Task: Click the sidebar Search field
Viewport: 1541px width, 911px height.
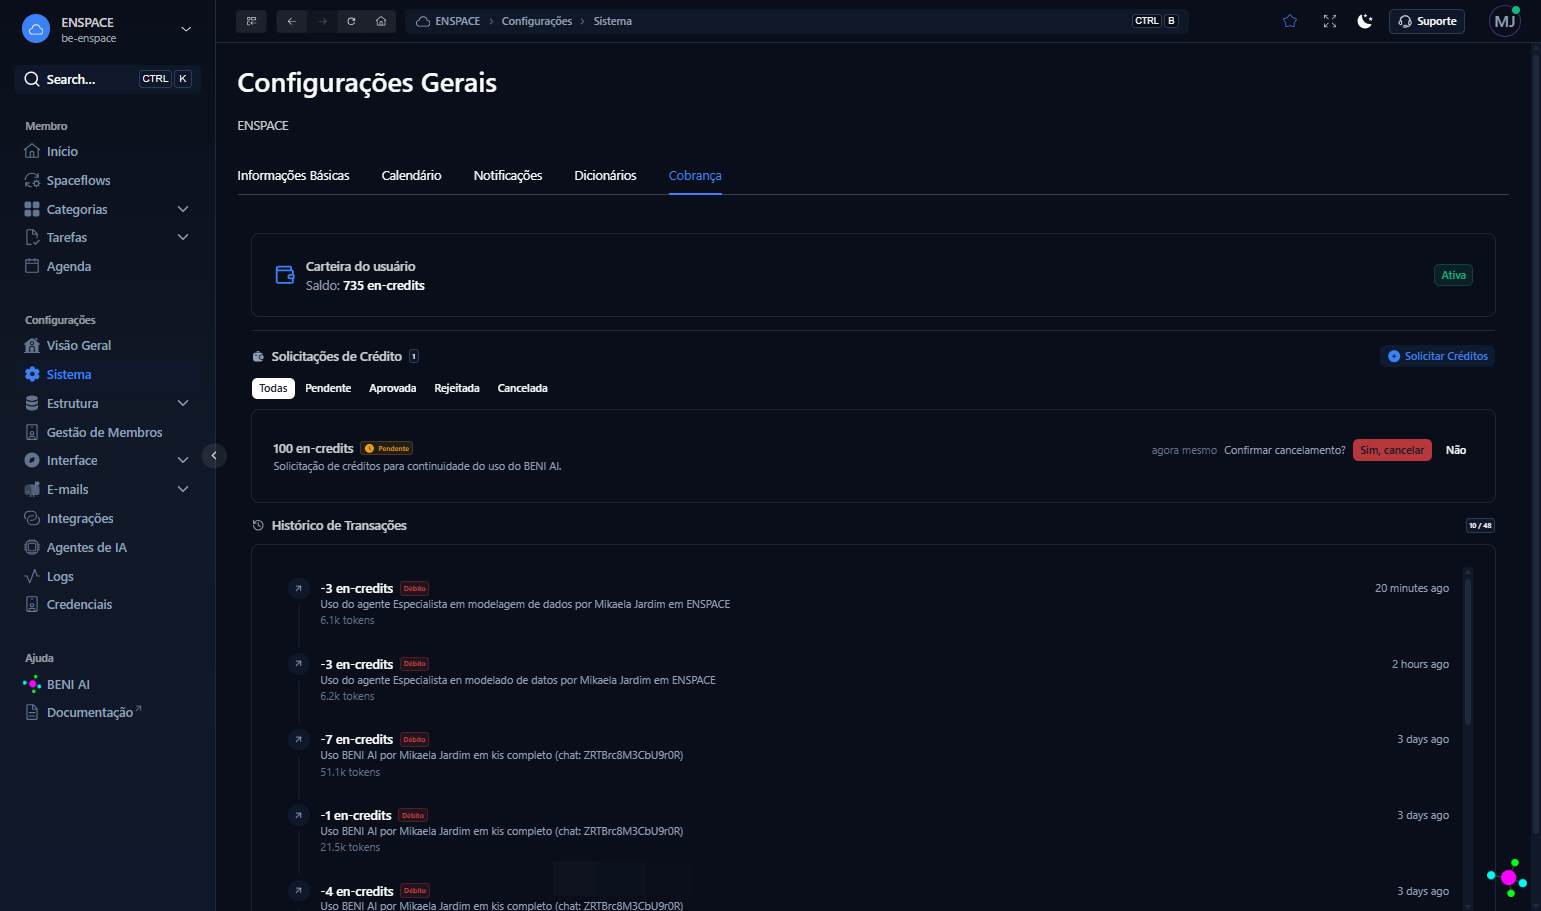Action: [x=107, y=79]
